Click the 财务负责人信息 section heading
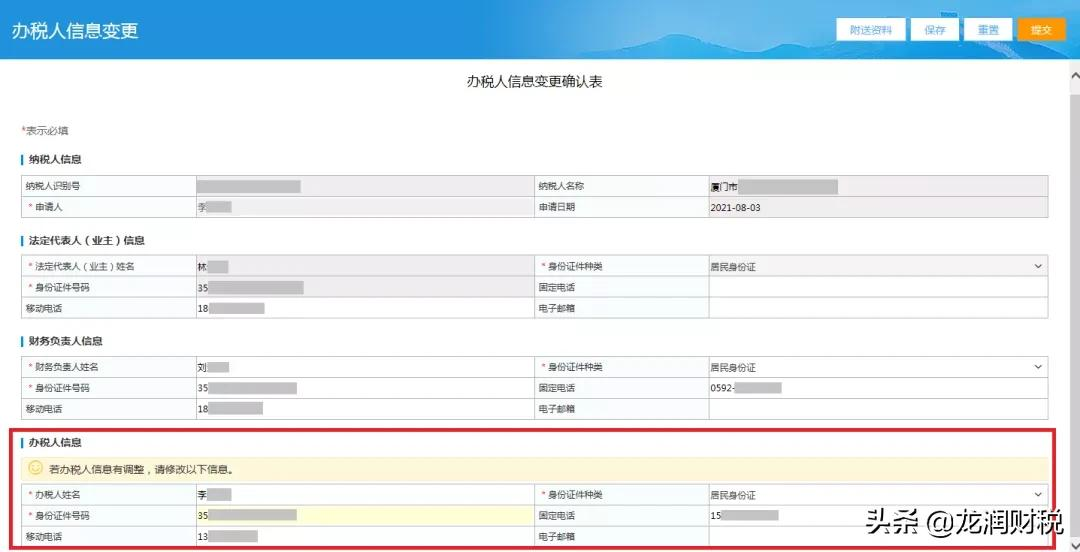The image size is (1080, 552). [x=65, y=341]
